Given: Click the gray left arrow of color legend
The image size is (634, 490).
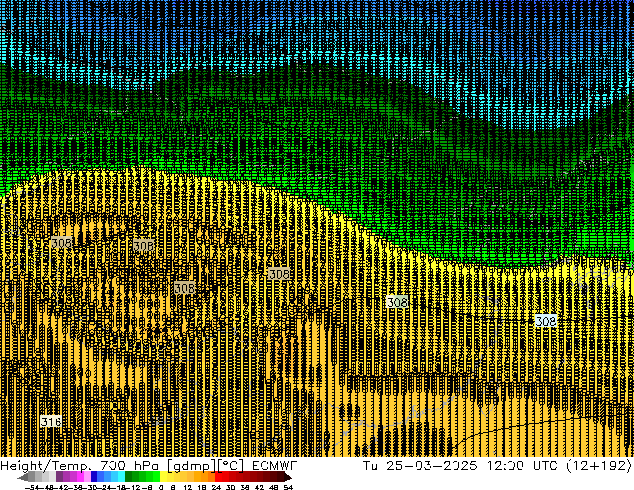Looking at the screenshot, I should [x=23, y=478].
